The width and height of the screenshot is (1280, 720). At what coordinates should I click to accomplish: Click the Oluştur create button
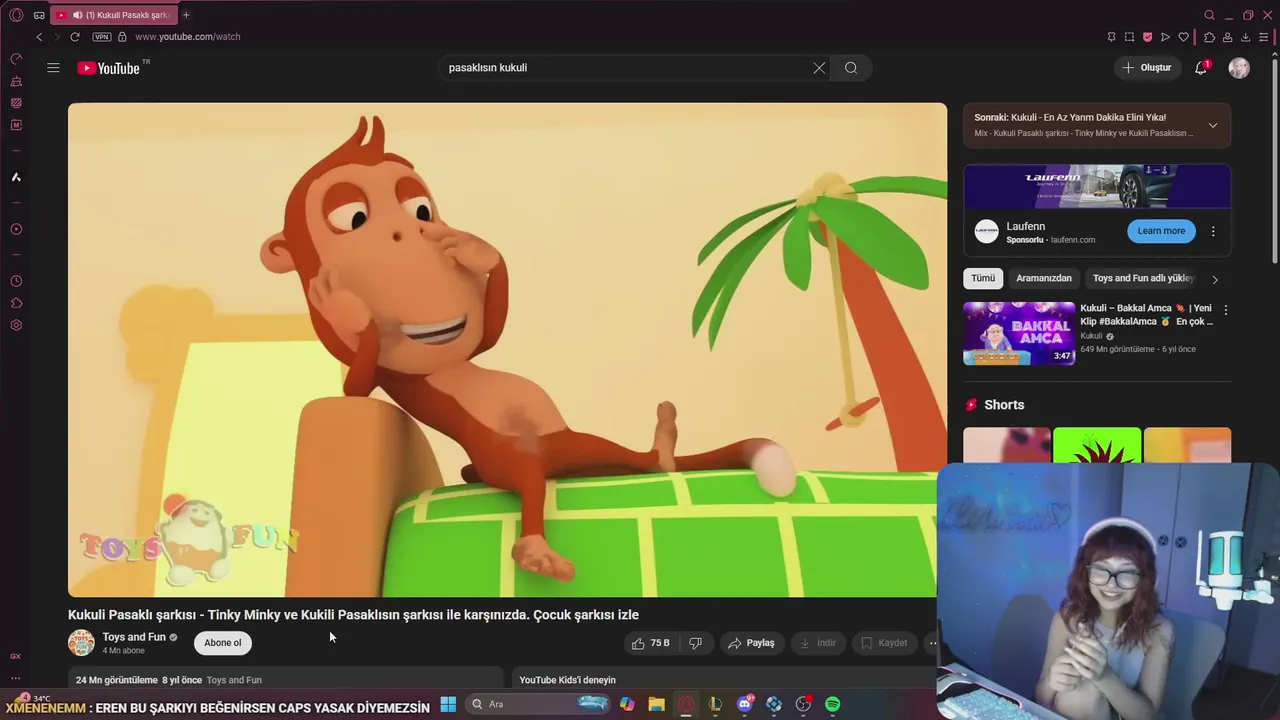(x=1147, y=68)
